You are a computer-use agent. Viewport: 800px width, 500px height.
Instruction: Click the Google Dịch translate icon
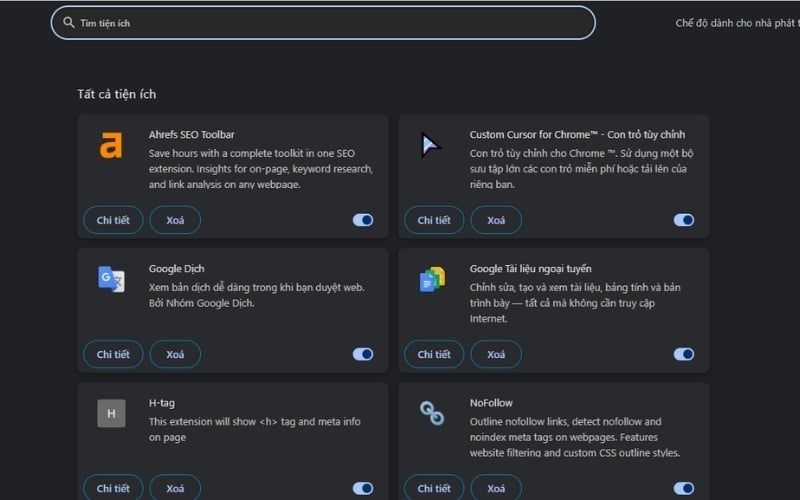coord(111,279)
